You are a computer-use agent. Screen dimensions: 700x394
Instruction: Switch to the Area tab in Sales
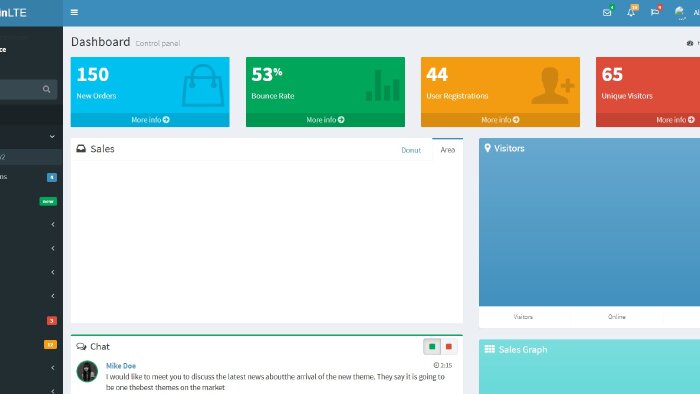tap(447, 149)
